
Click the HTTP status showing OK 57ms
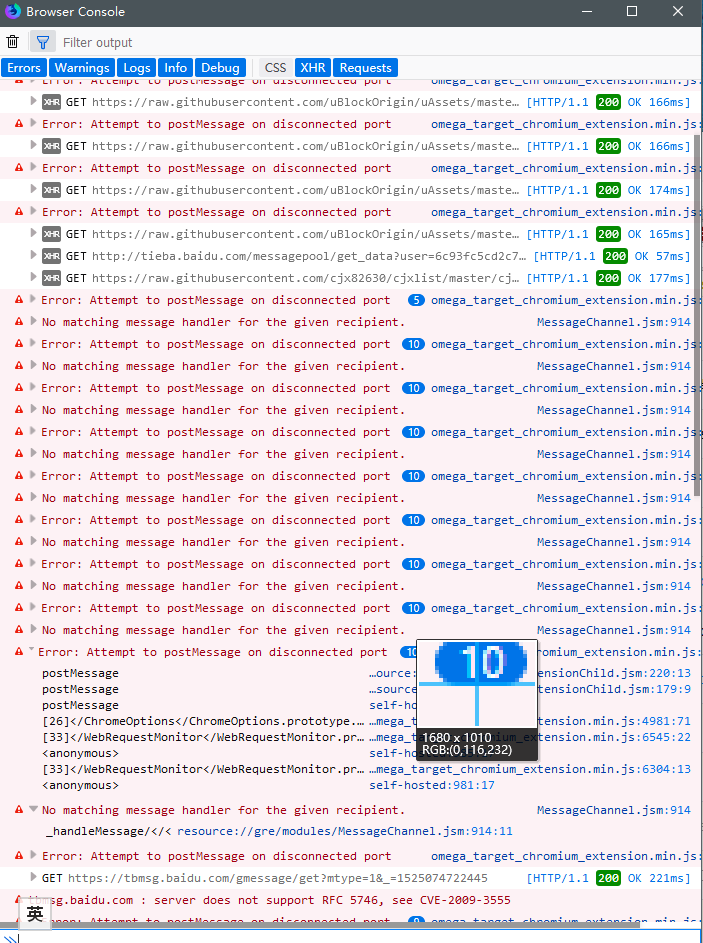pos(612,256)
